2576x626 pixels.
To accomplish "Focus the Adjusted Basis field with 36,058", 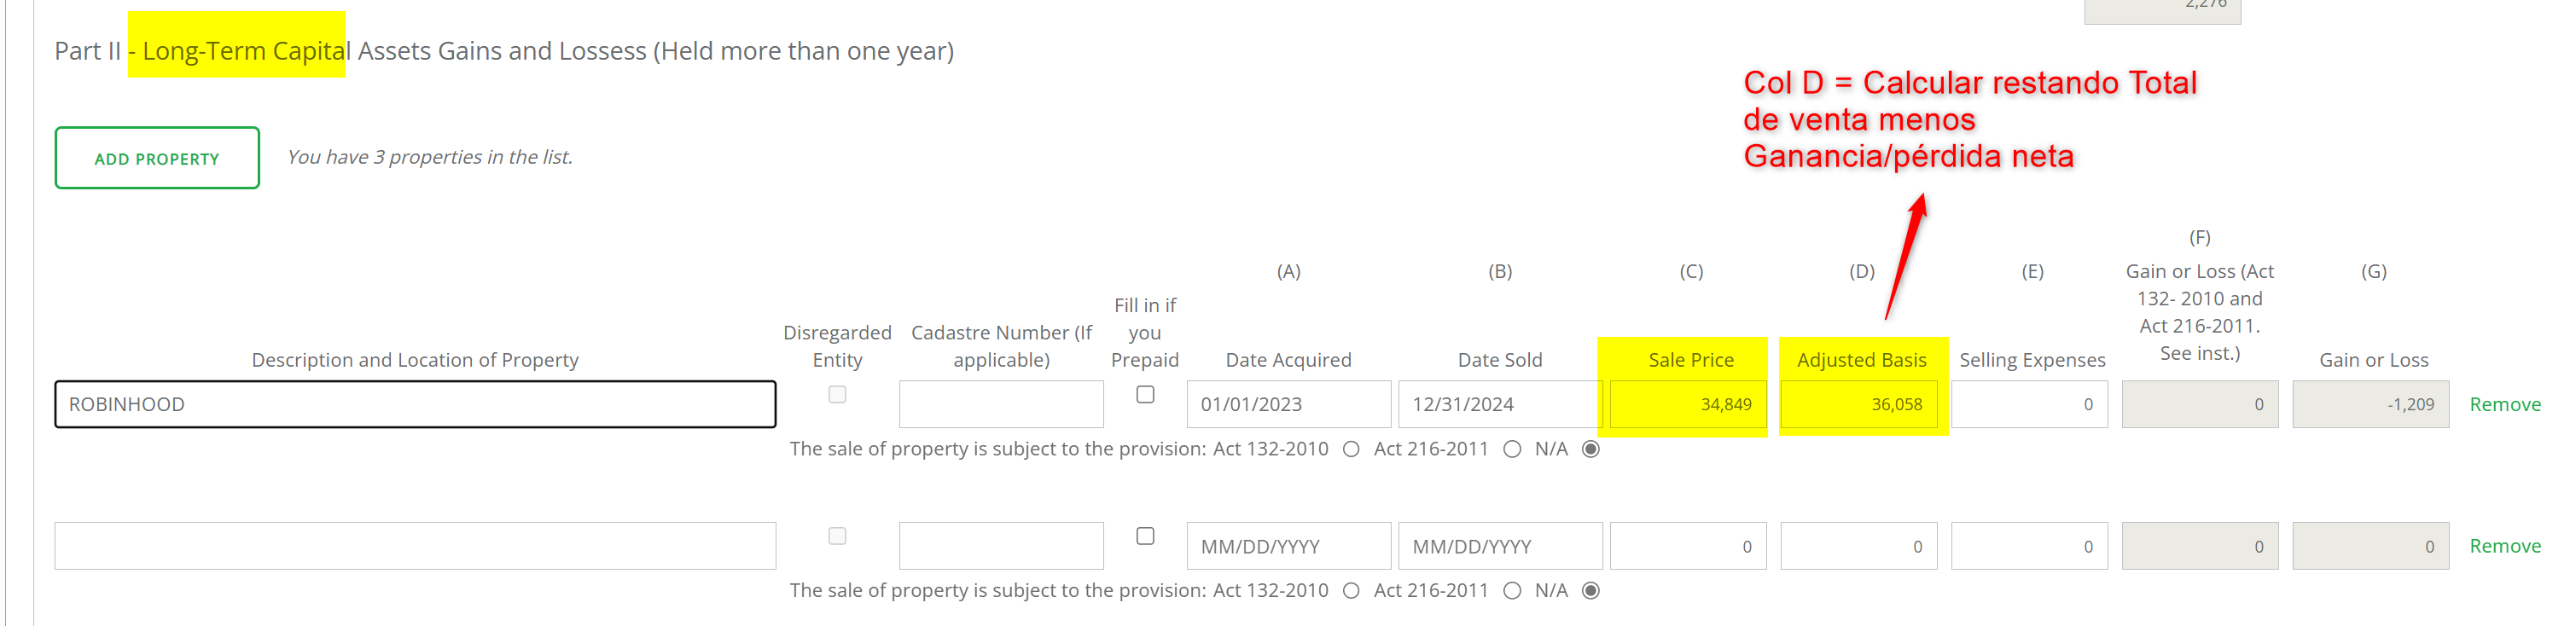I will (x=1859, y=404).
